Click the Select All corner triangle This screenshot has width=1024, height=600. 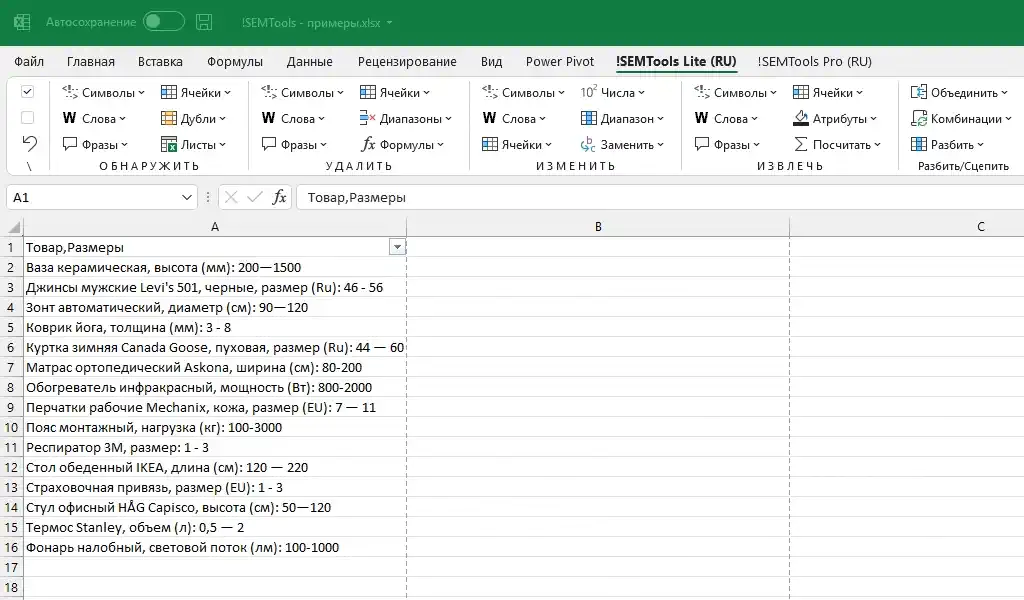tap(13, 227)
